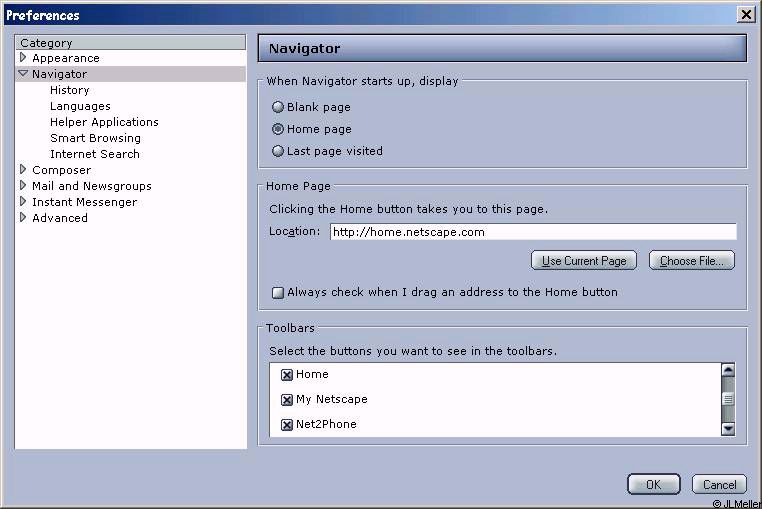This screenshot has height=509, width=762.
Task: Expand the Advanced category
Action: click(23, 217)
